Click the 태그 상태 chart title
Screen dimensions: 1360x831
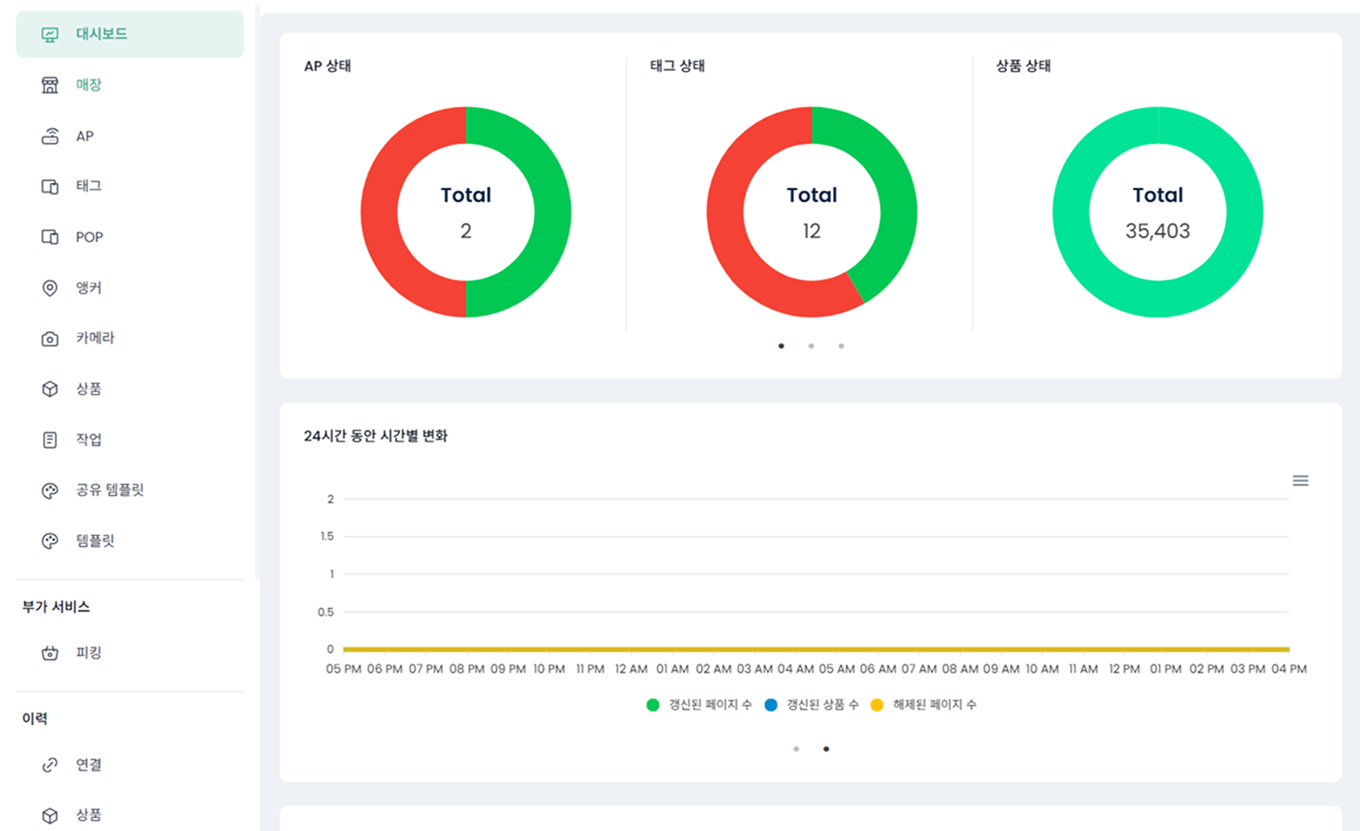678,66
